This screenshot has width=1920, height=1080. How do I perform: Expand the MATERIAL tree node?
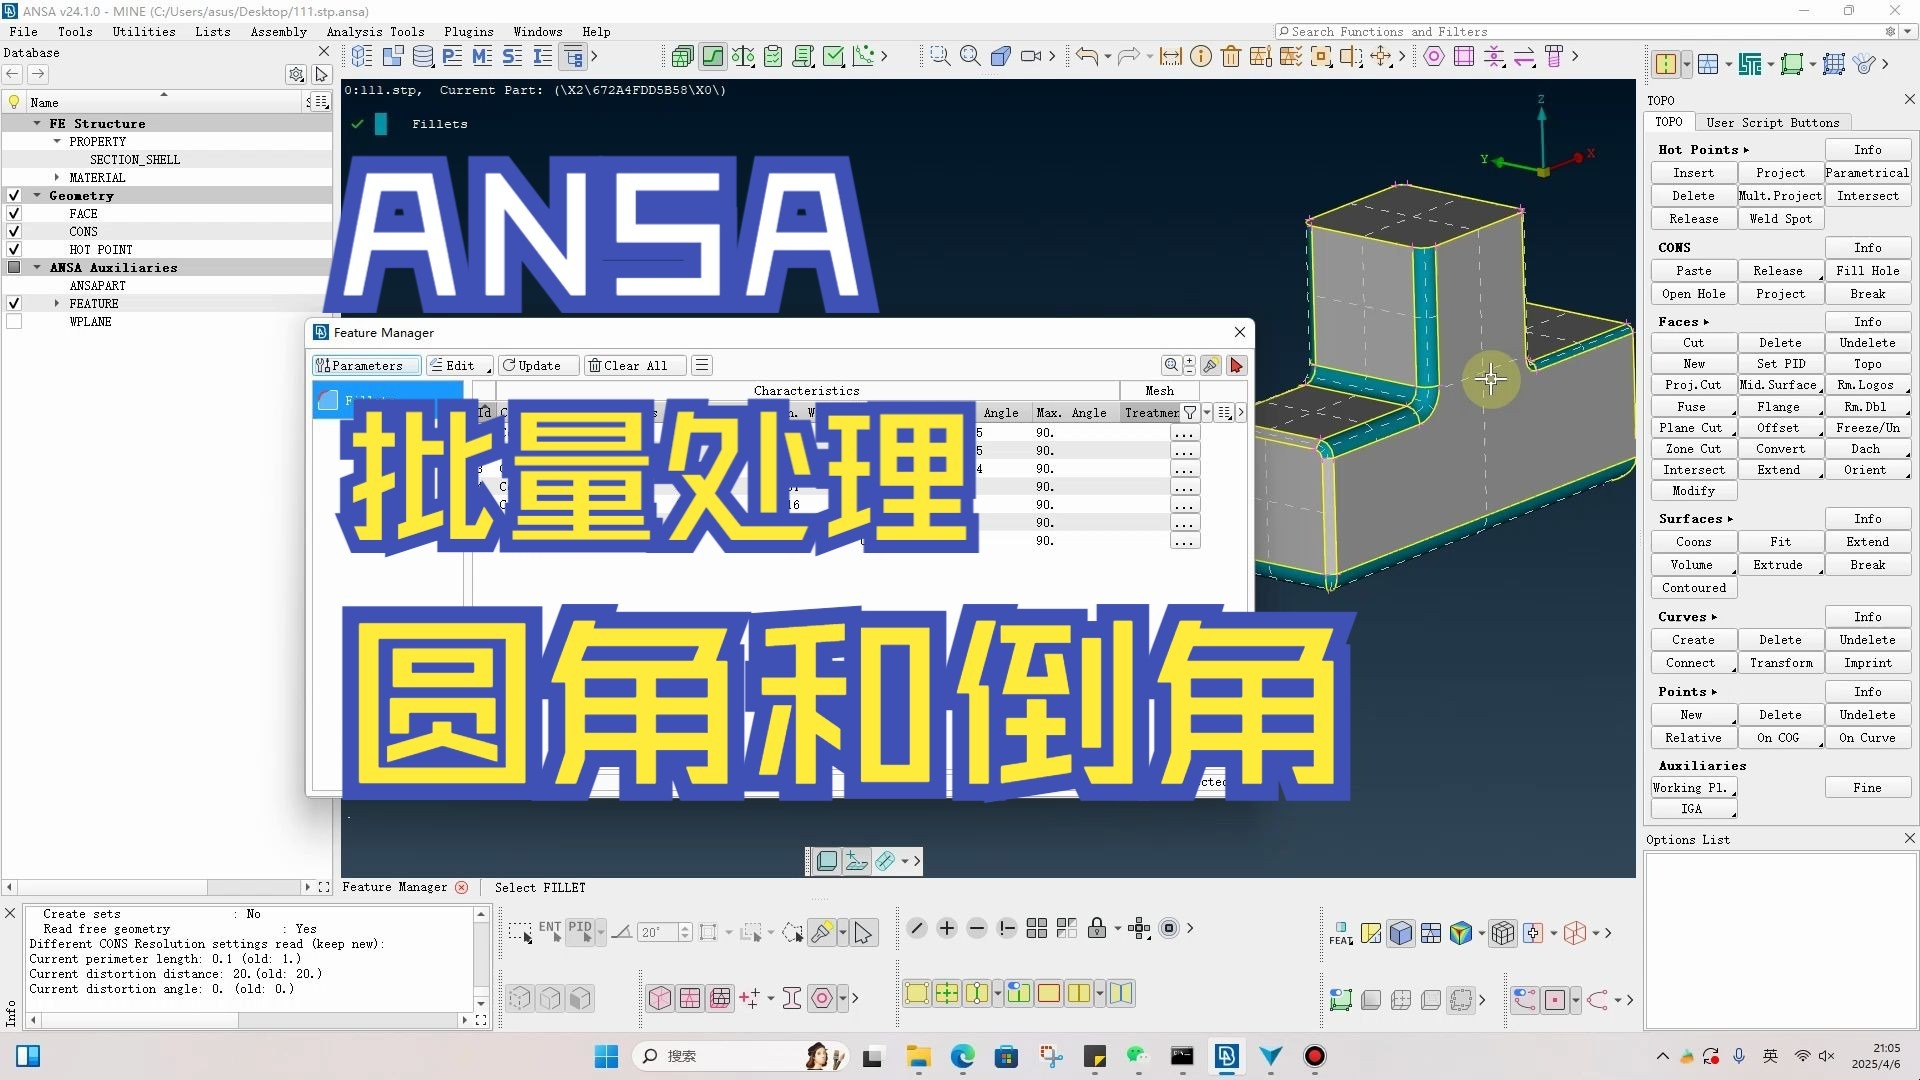coord(57,178)
